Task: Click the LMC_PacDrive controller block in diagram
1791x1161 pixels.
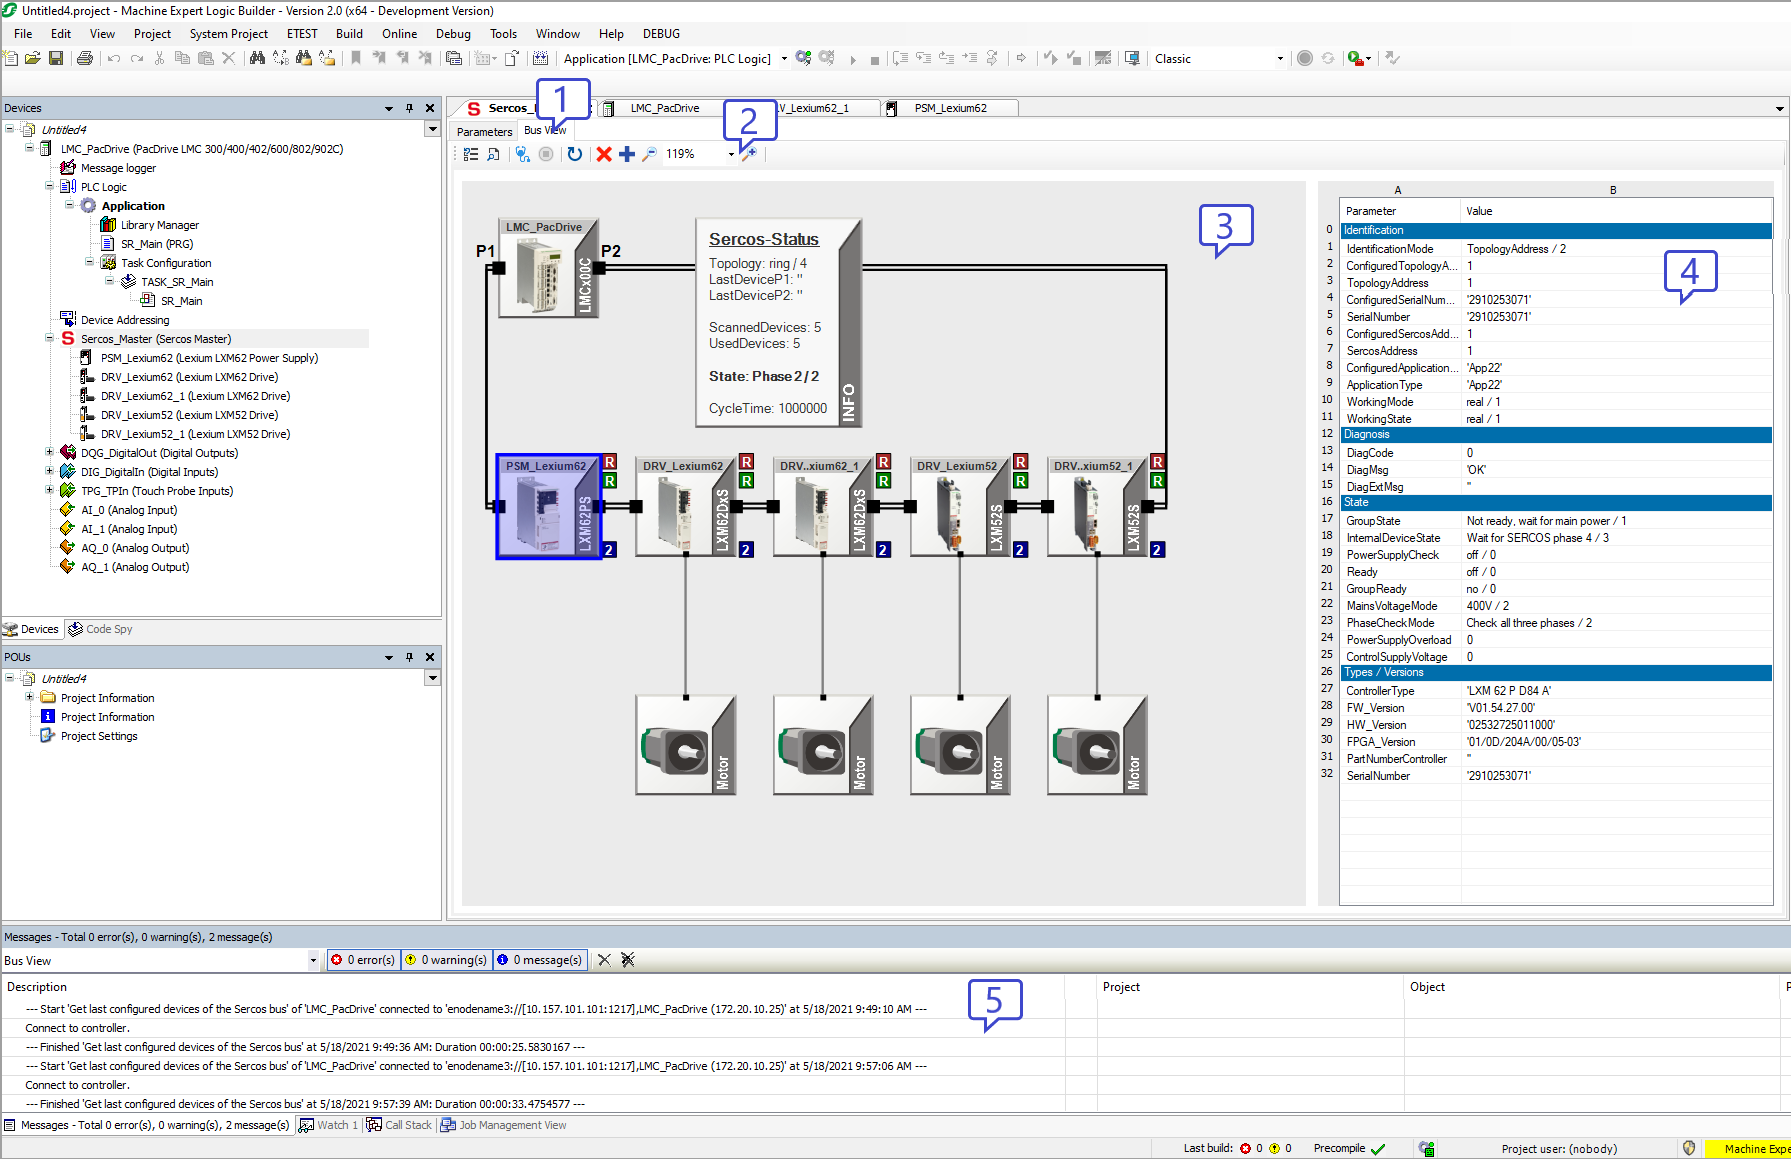Action: point(547,269)
